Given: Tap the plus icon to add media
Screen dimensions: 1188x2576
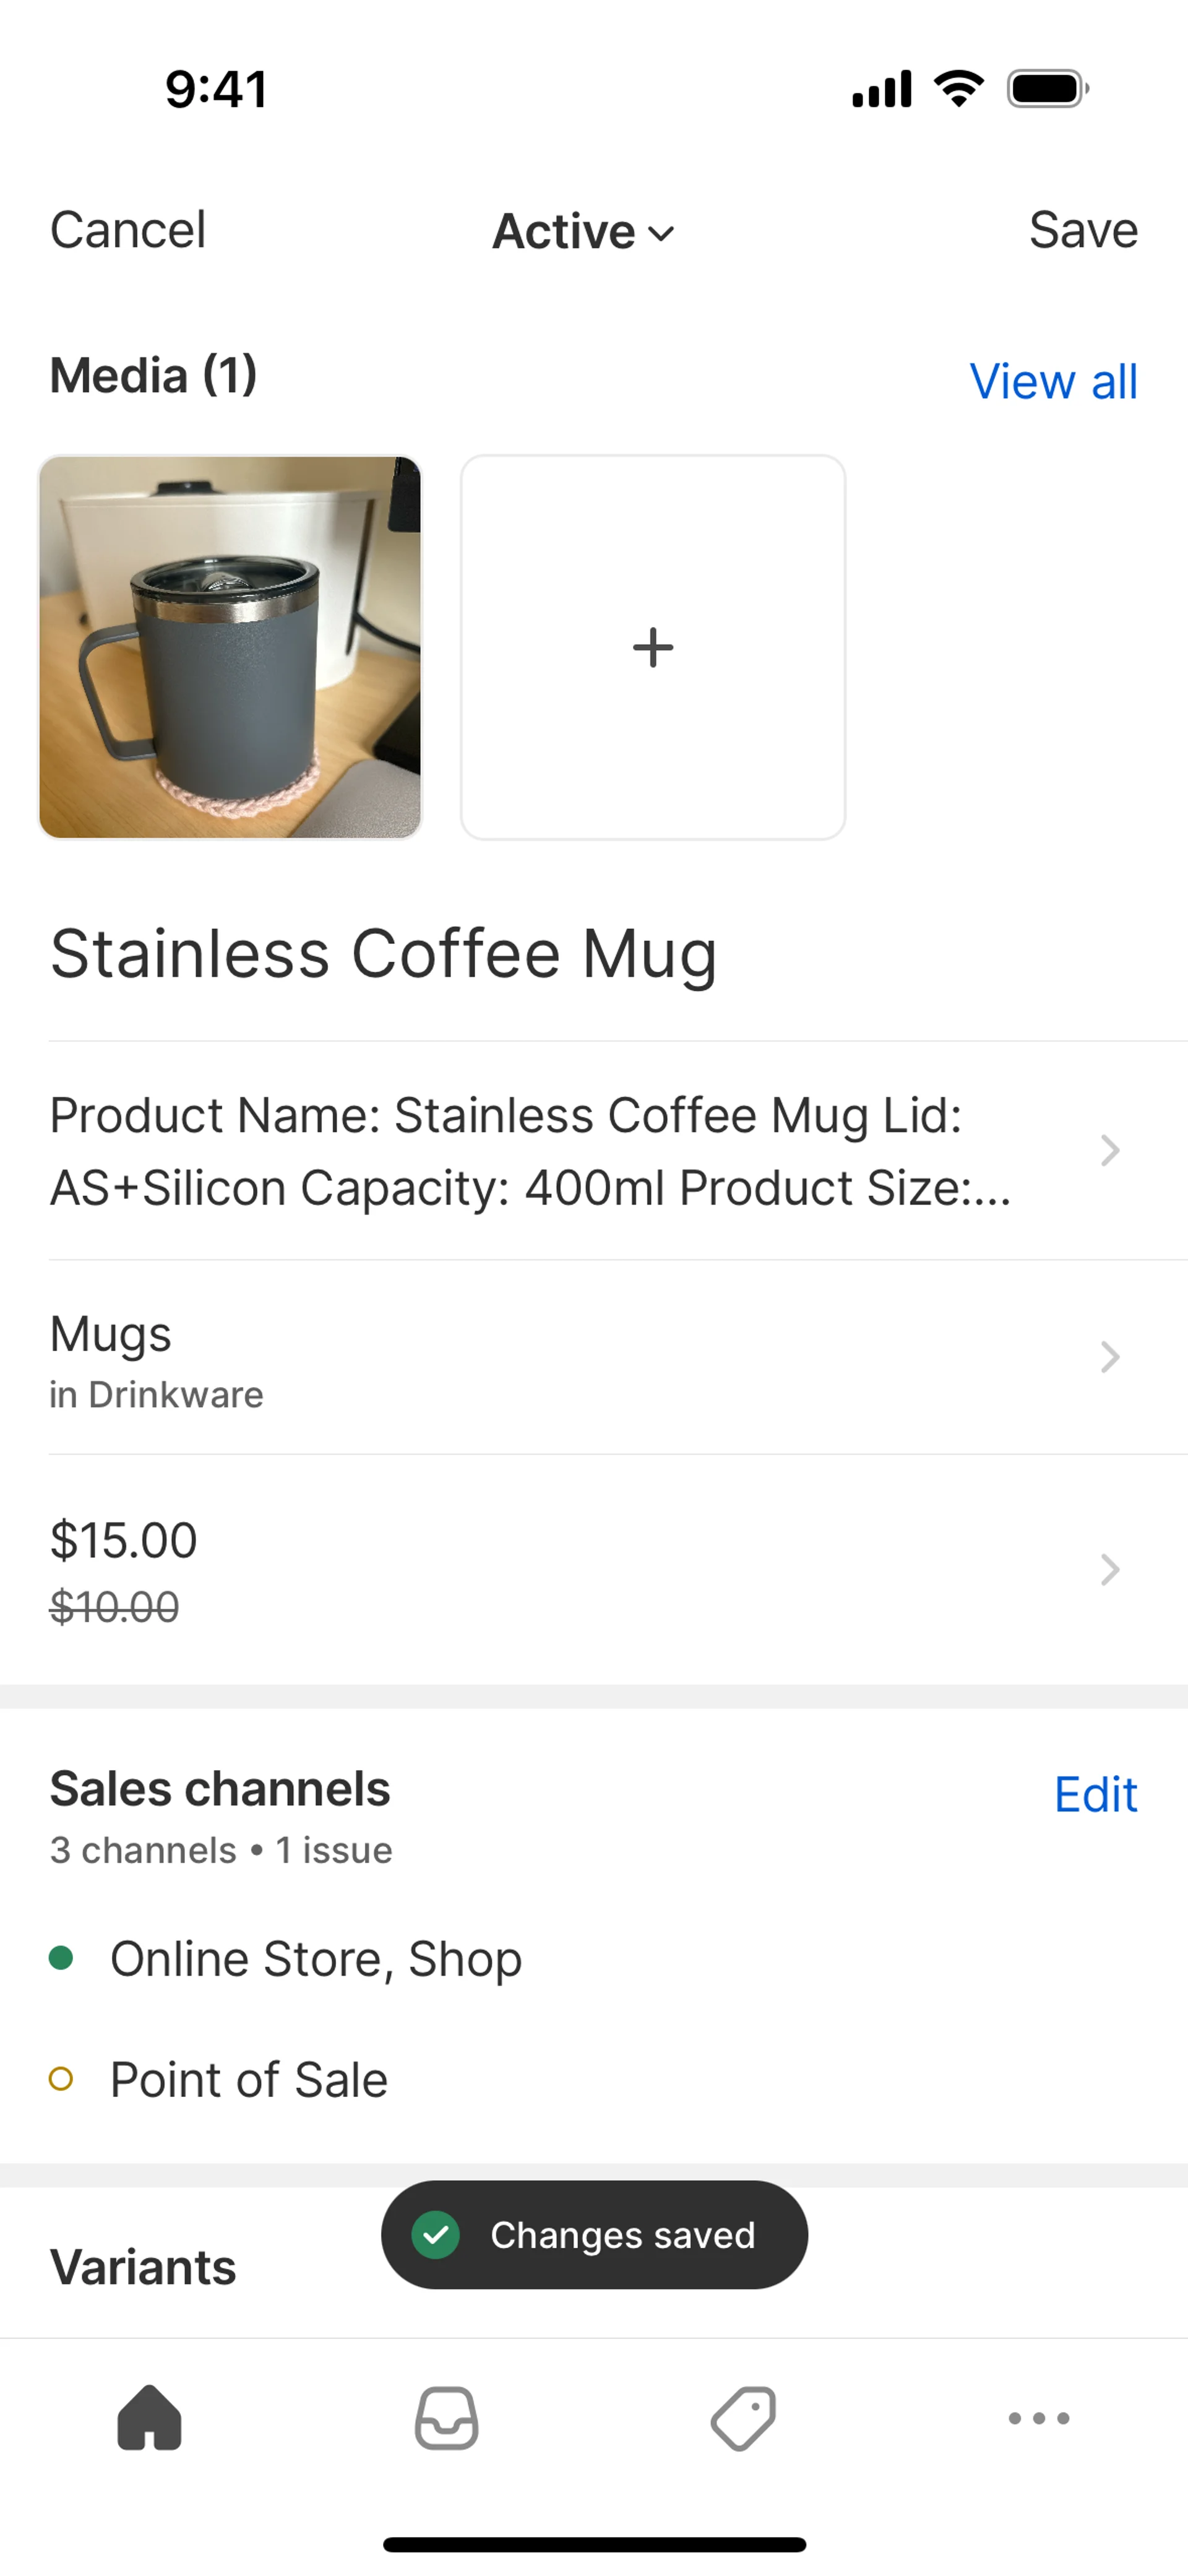Looking at the screenshot, I should pos(653,647).
